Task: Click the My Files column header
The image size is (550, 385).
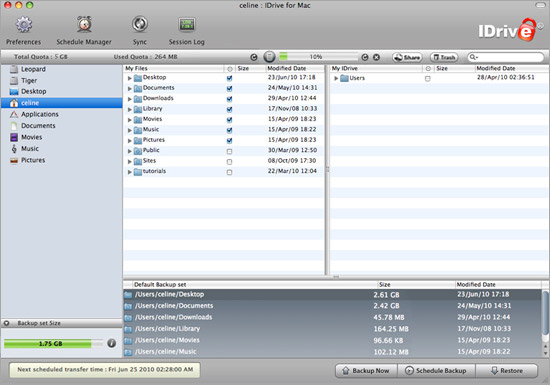Action: (173, 68)
